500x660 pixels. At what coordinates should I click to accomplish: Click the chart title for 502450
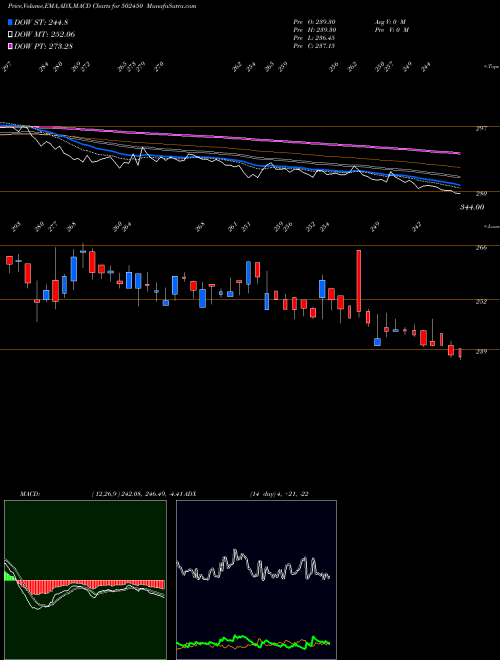click(102, 6)
